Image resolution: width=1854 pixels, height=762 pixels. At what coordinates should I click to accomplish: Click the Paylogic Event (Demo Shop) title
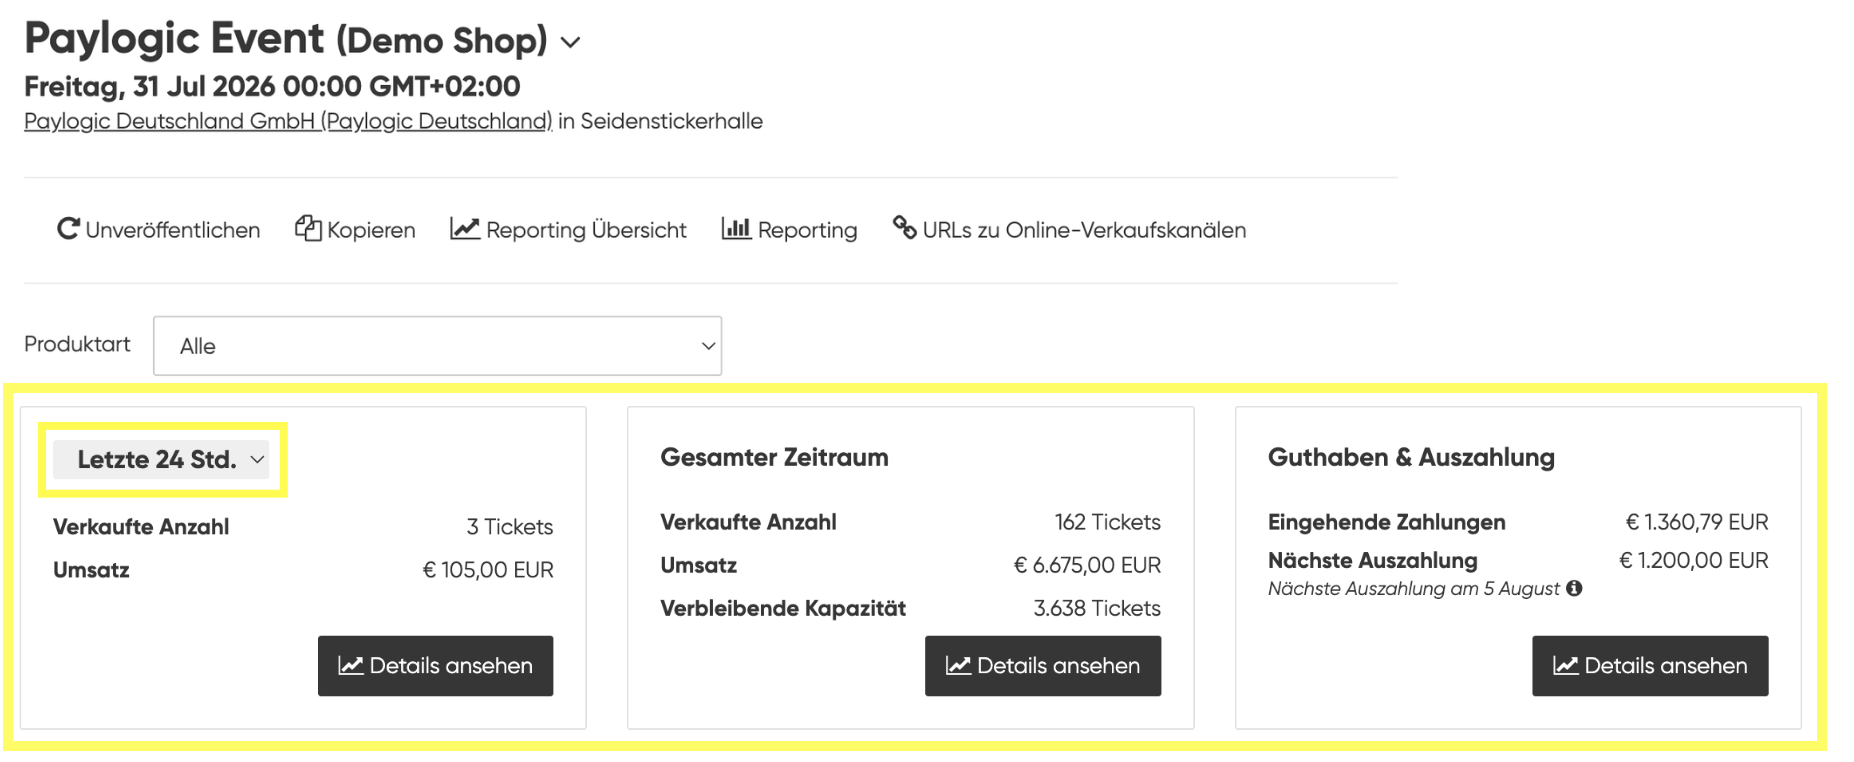[286, 39]
